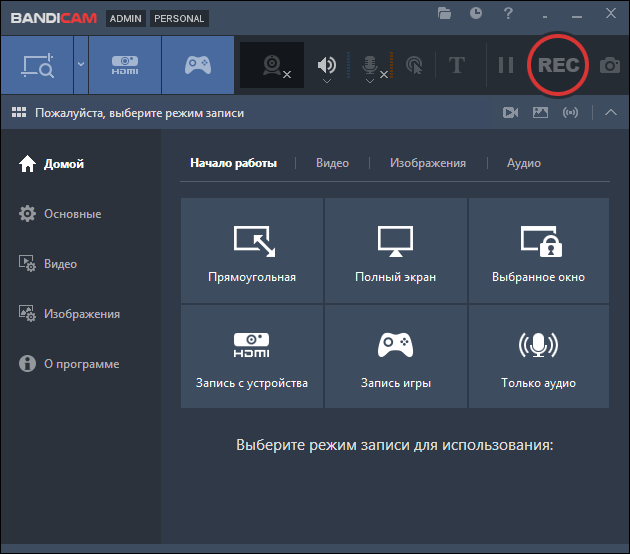Open the output folder icon
The width and height of the screenshot is (630, 554).
[445, 14]
